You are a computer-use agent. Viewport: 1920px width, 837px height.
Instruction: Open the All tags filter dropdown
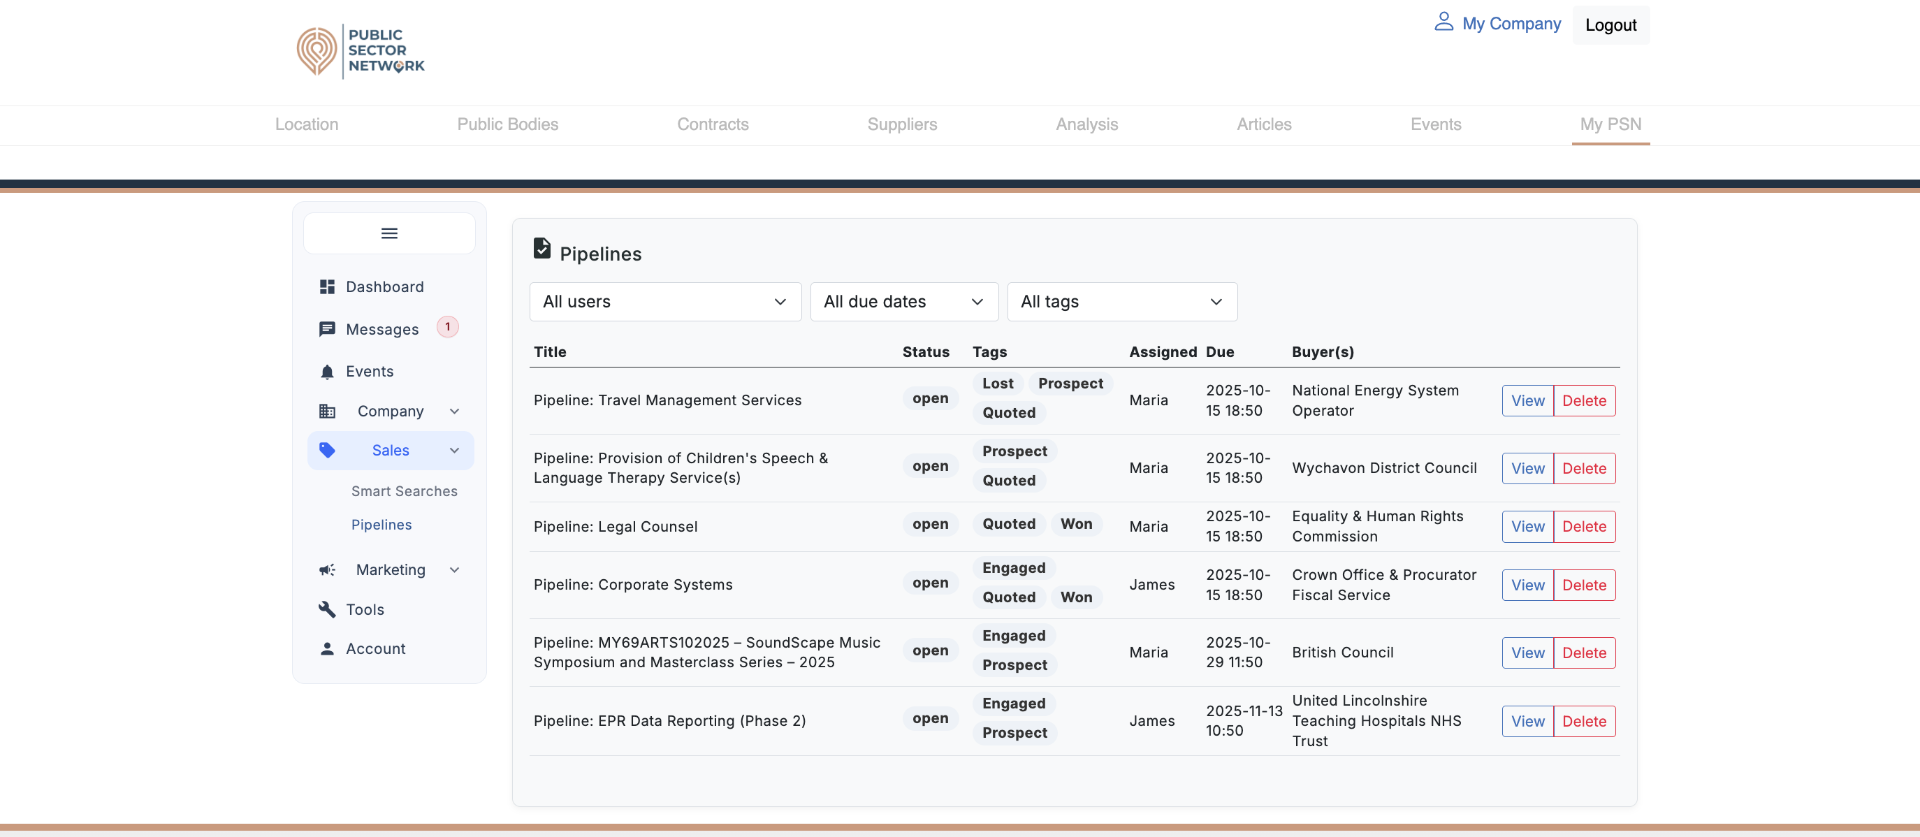click(1122, 302)
